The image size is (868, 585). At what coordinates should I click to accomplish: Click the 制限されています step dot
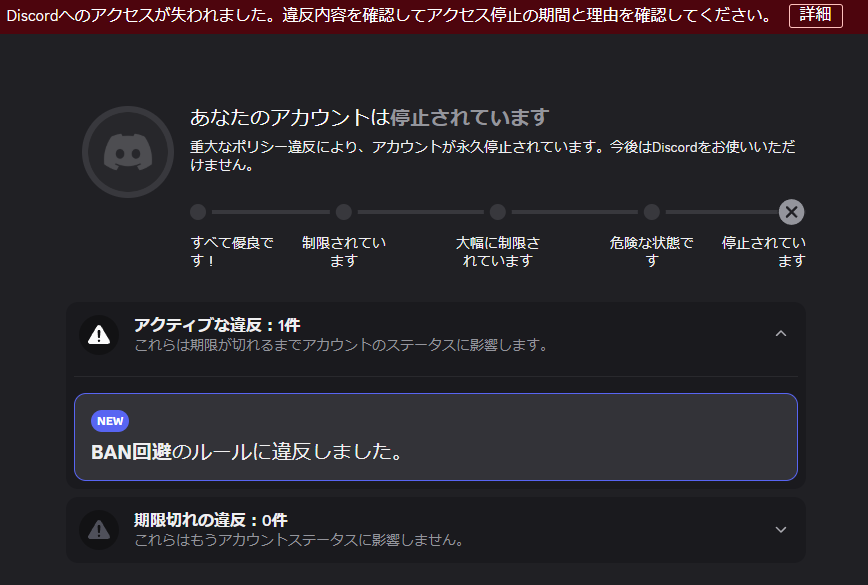tap(344, 212)
